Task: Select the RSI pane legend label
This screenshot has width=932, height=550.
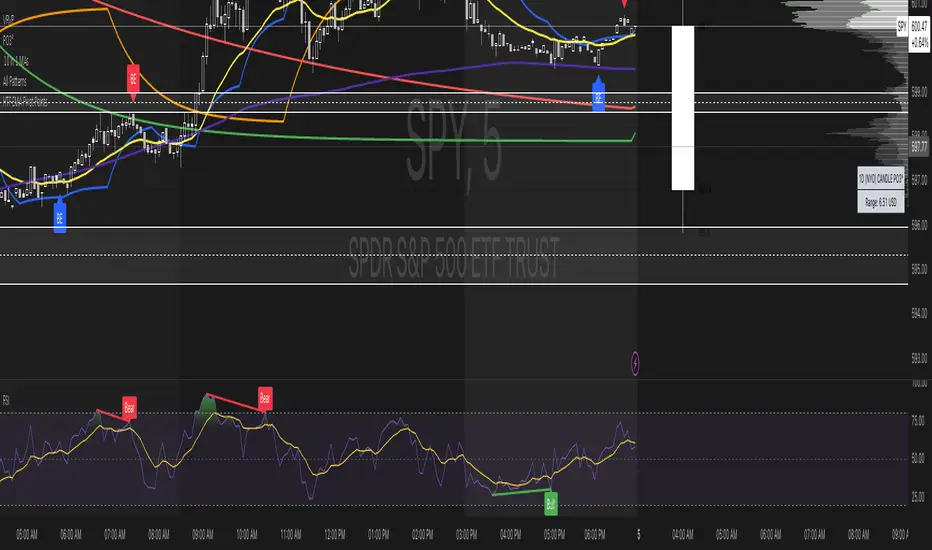Action: tap(6, 400)
